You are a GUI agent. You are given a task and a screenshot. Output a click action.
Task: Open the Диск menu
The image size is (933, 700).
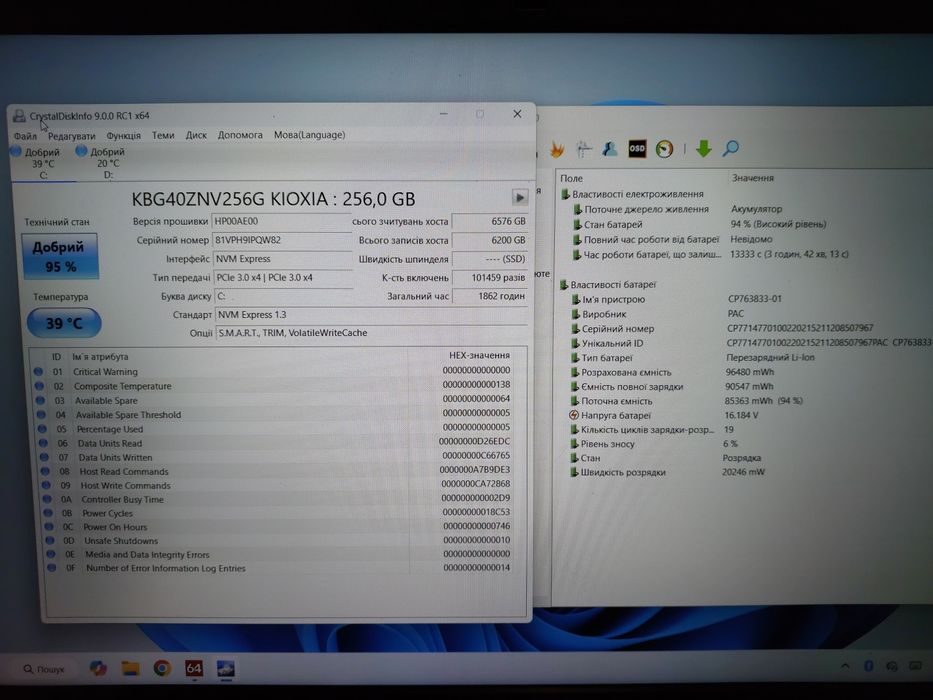(196, 135)
